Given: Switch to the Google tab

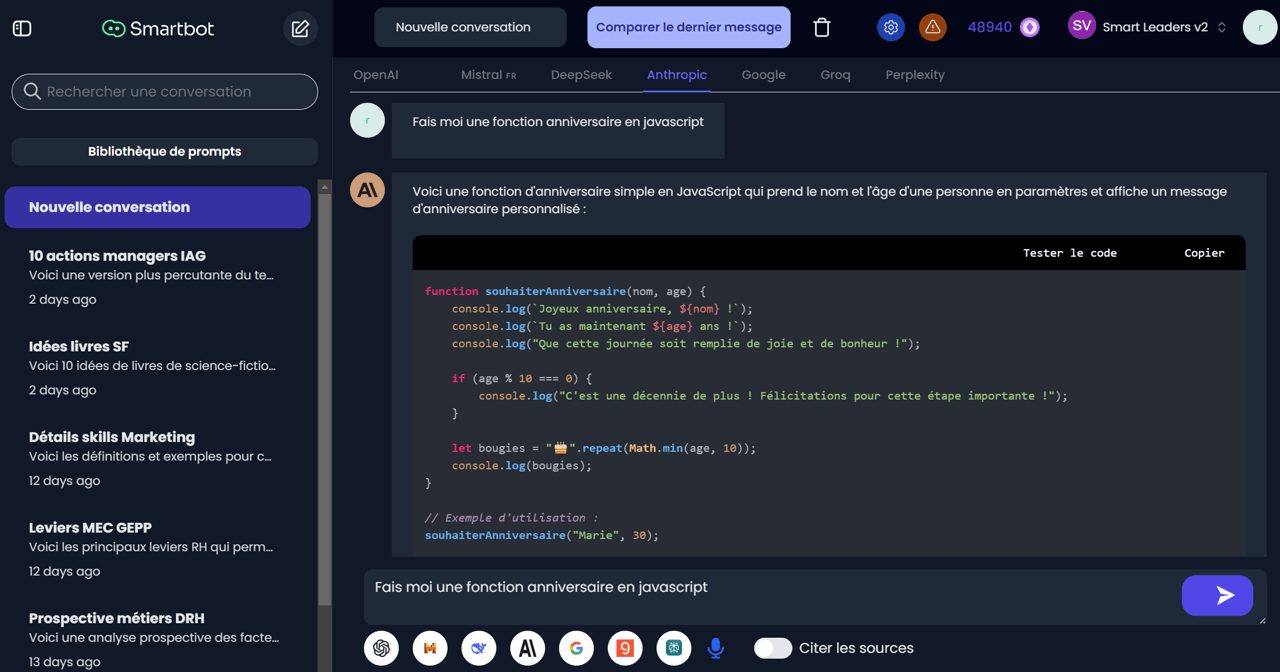Looking at the screenshot, I should point(763,75).
